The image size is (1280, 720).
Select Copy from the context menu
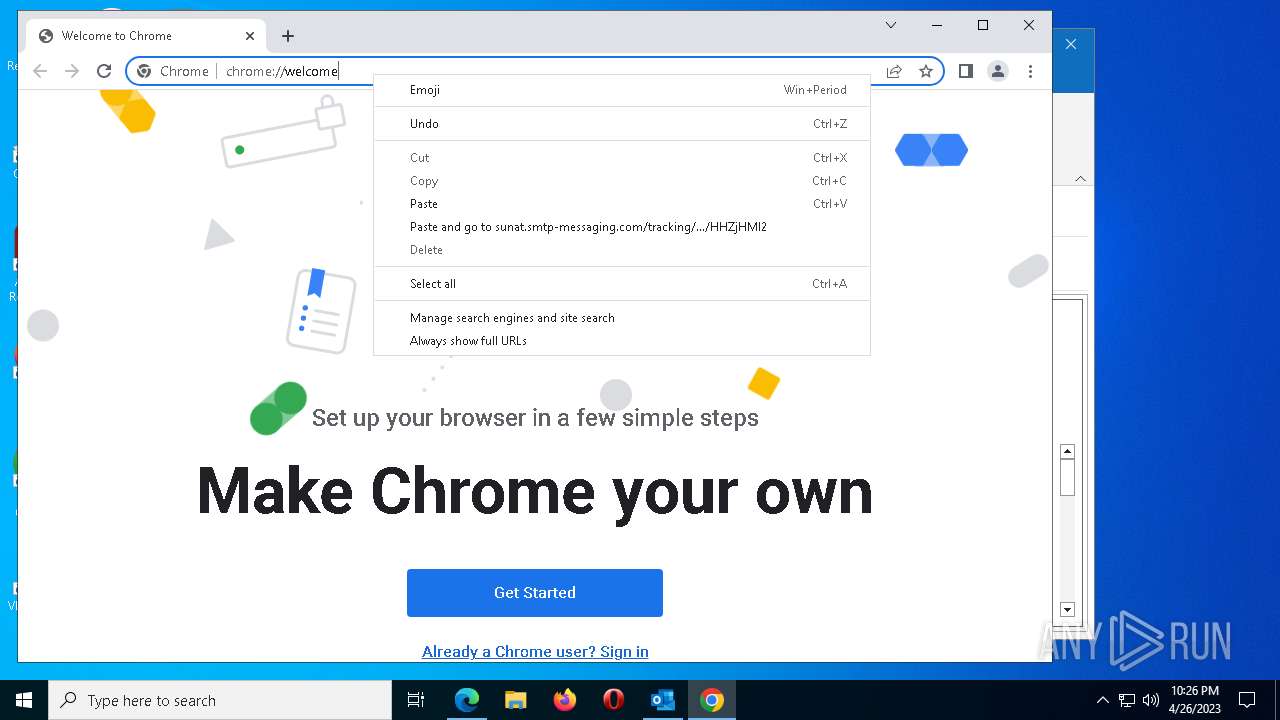tap(622, 181)
